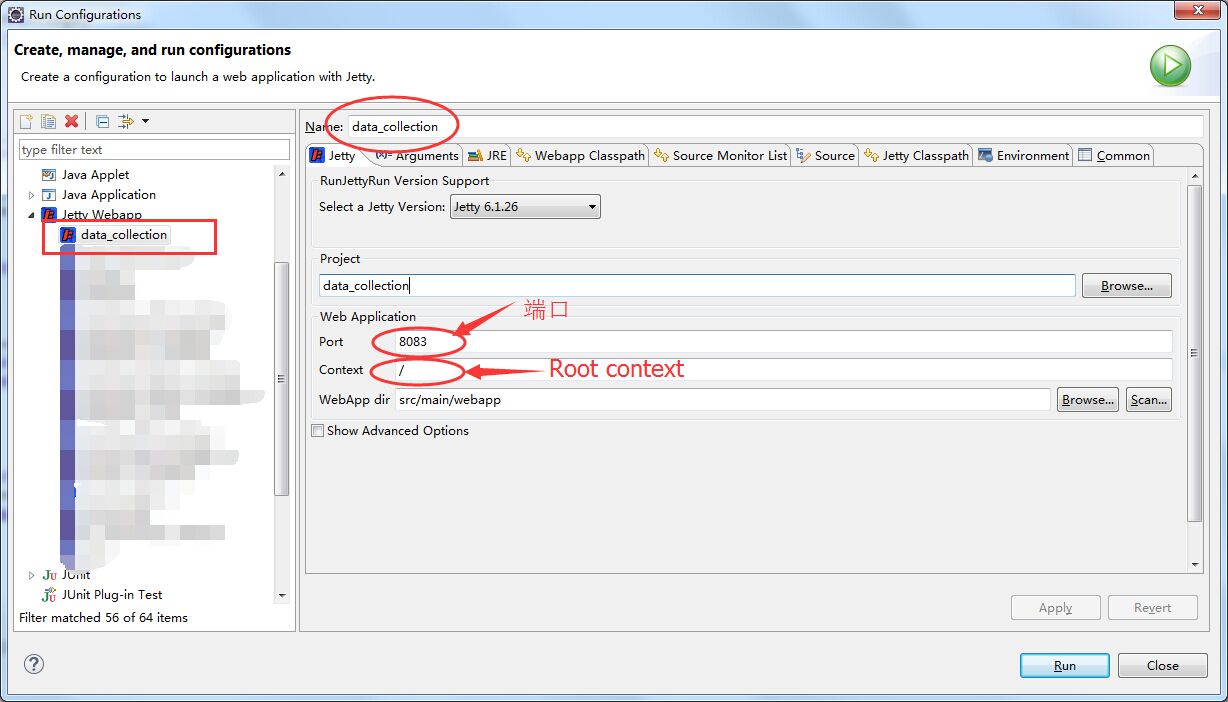Viewport: 1228px width, 702px height.
Task: Click the Project input field
Action: click(x=697, y=286)
